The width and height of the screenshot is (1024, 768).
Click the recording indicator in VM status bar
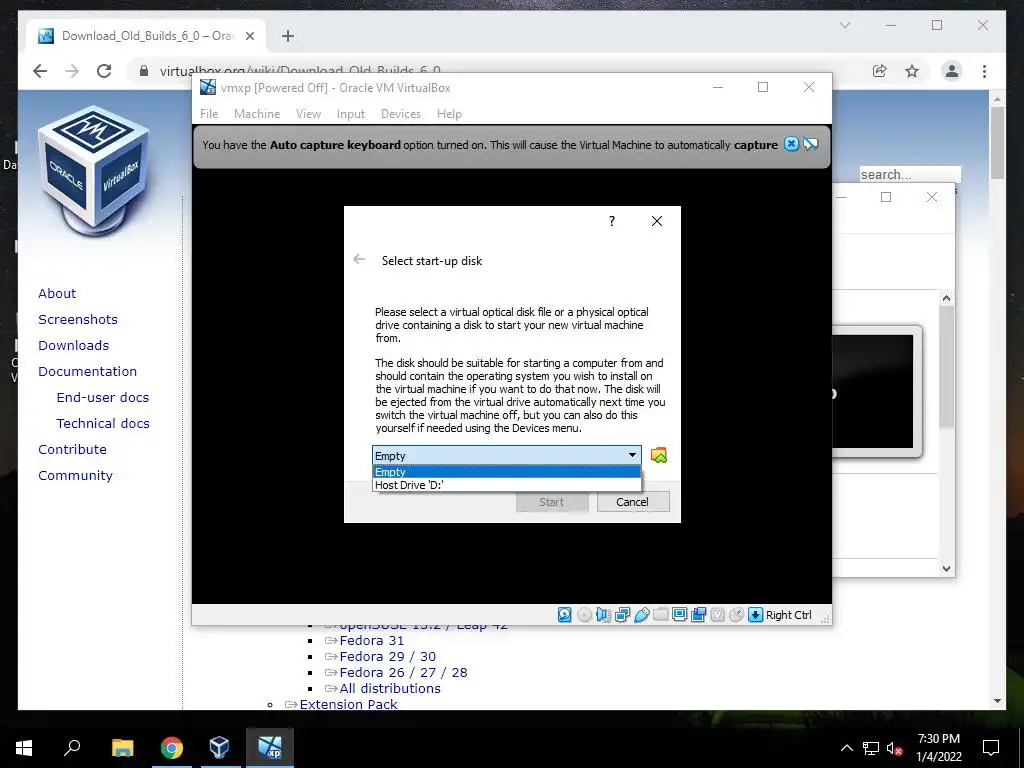tap(698, 615)
